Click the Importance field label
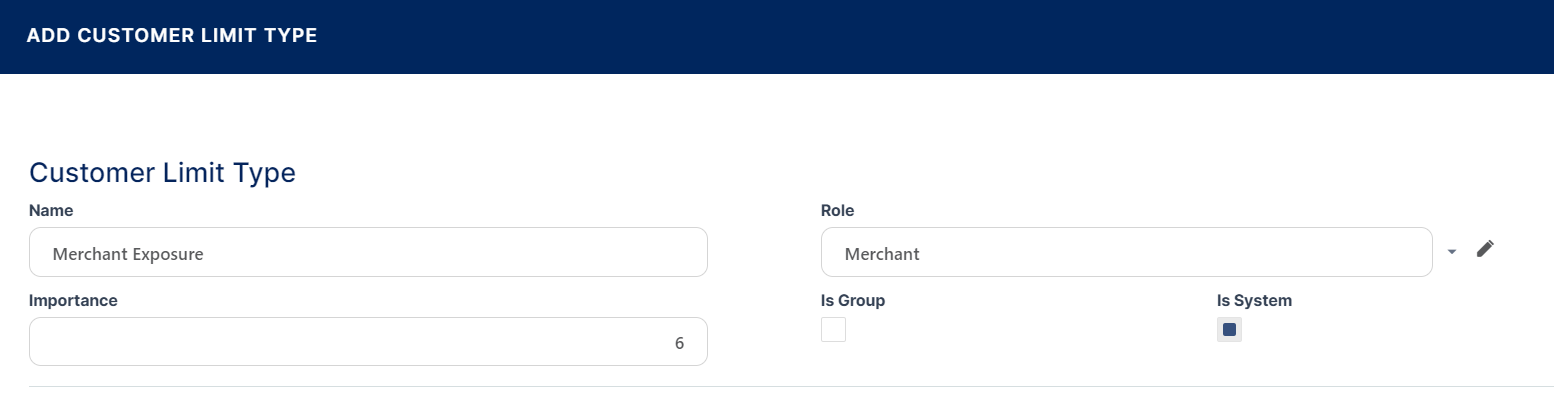The height and width of the screenshot is (401, 1554). pos(73,300)
